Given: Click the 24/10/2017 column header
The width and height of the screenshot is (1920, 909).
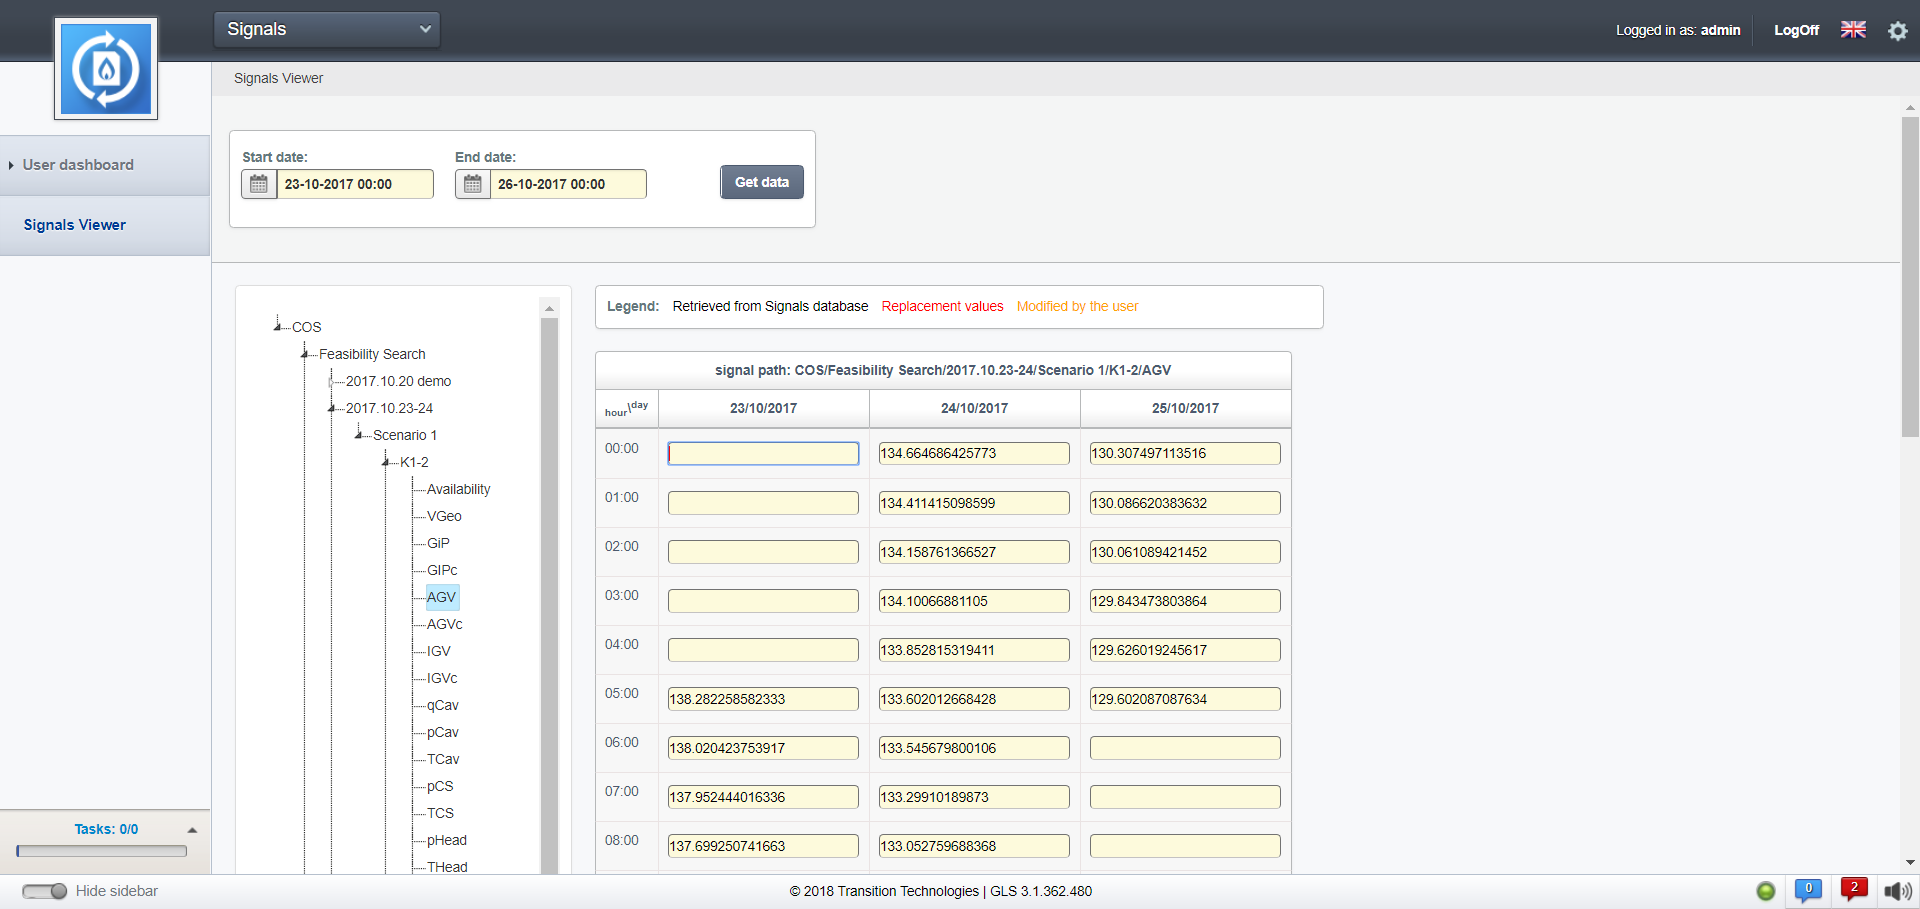Looking at the screenshot, I should (x=974, y=408).
